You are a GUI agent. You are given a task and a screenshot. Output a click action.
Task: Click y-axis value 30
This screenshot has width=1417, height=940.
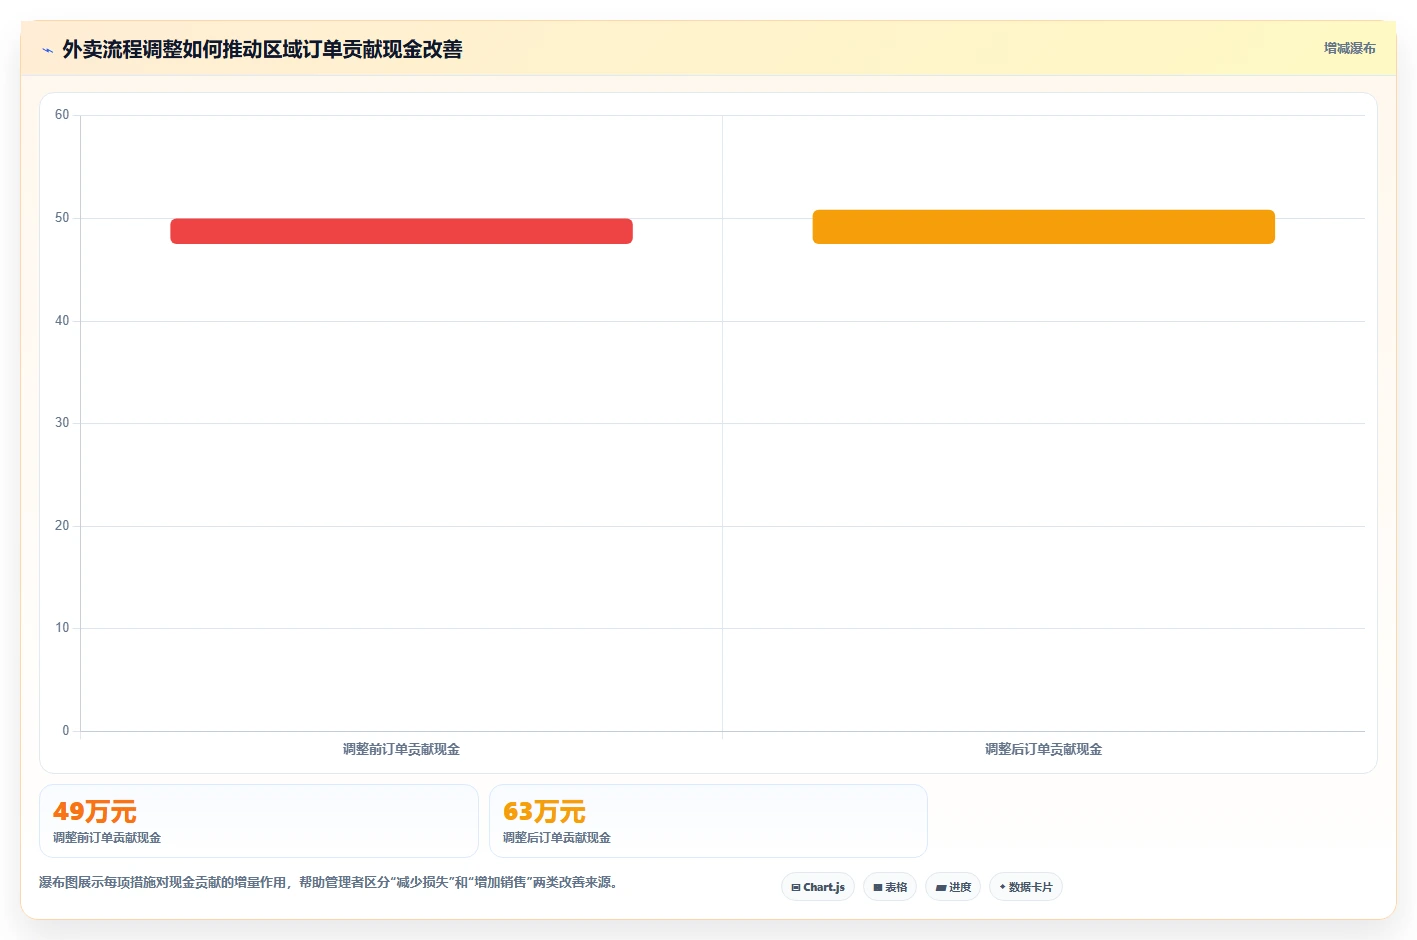(62, 423)
